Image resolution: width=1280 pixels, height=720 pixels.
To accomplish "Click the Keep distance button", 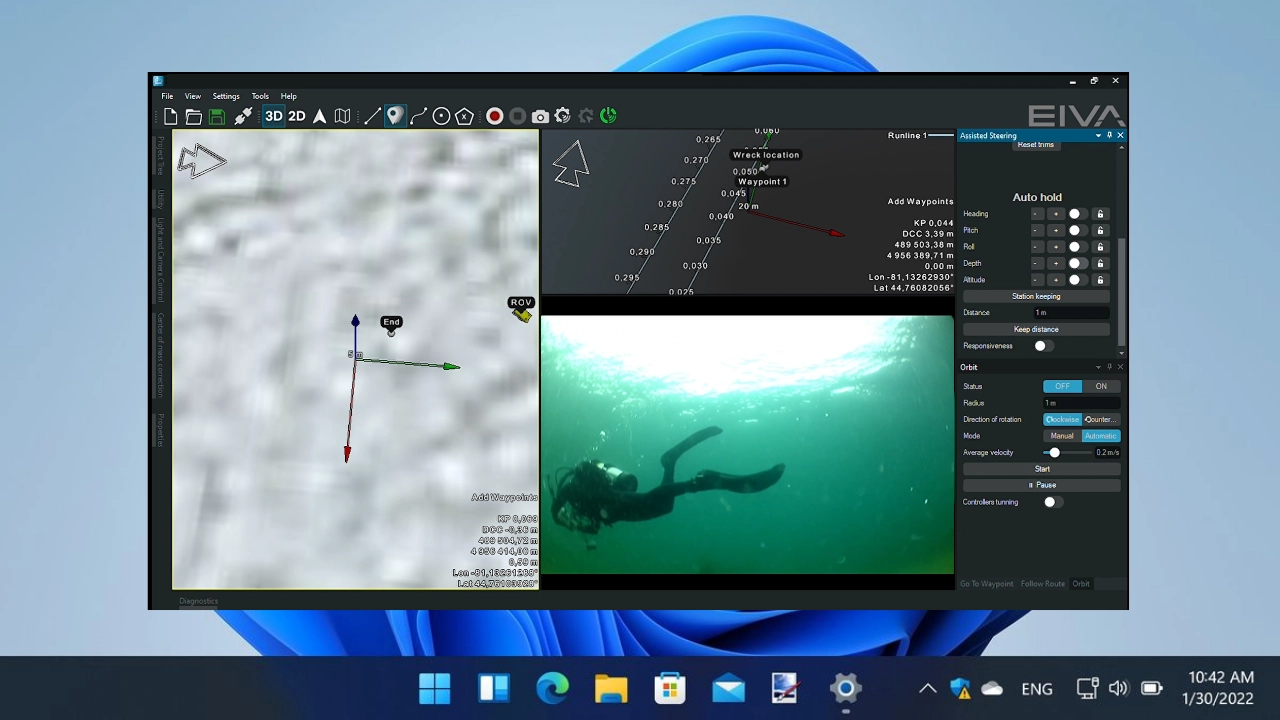I will (1036, 329).
